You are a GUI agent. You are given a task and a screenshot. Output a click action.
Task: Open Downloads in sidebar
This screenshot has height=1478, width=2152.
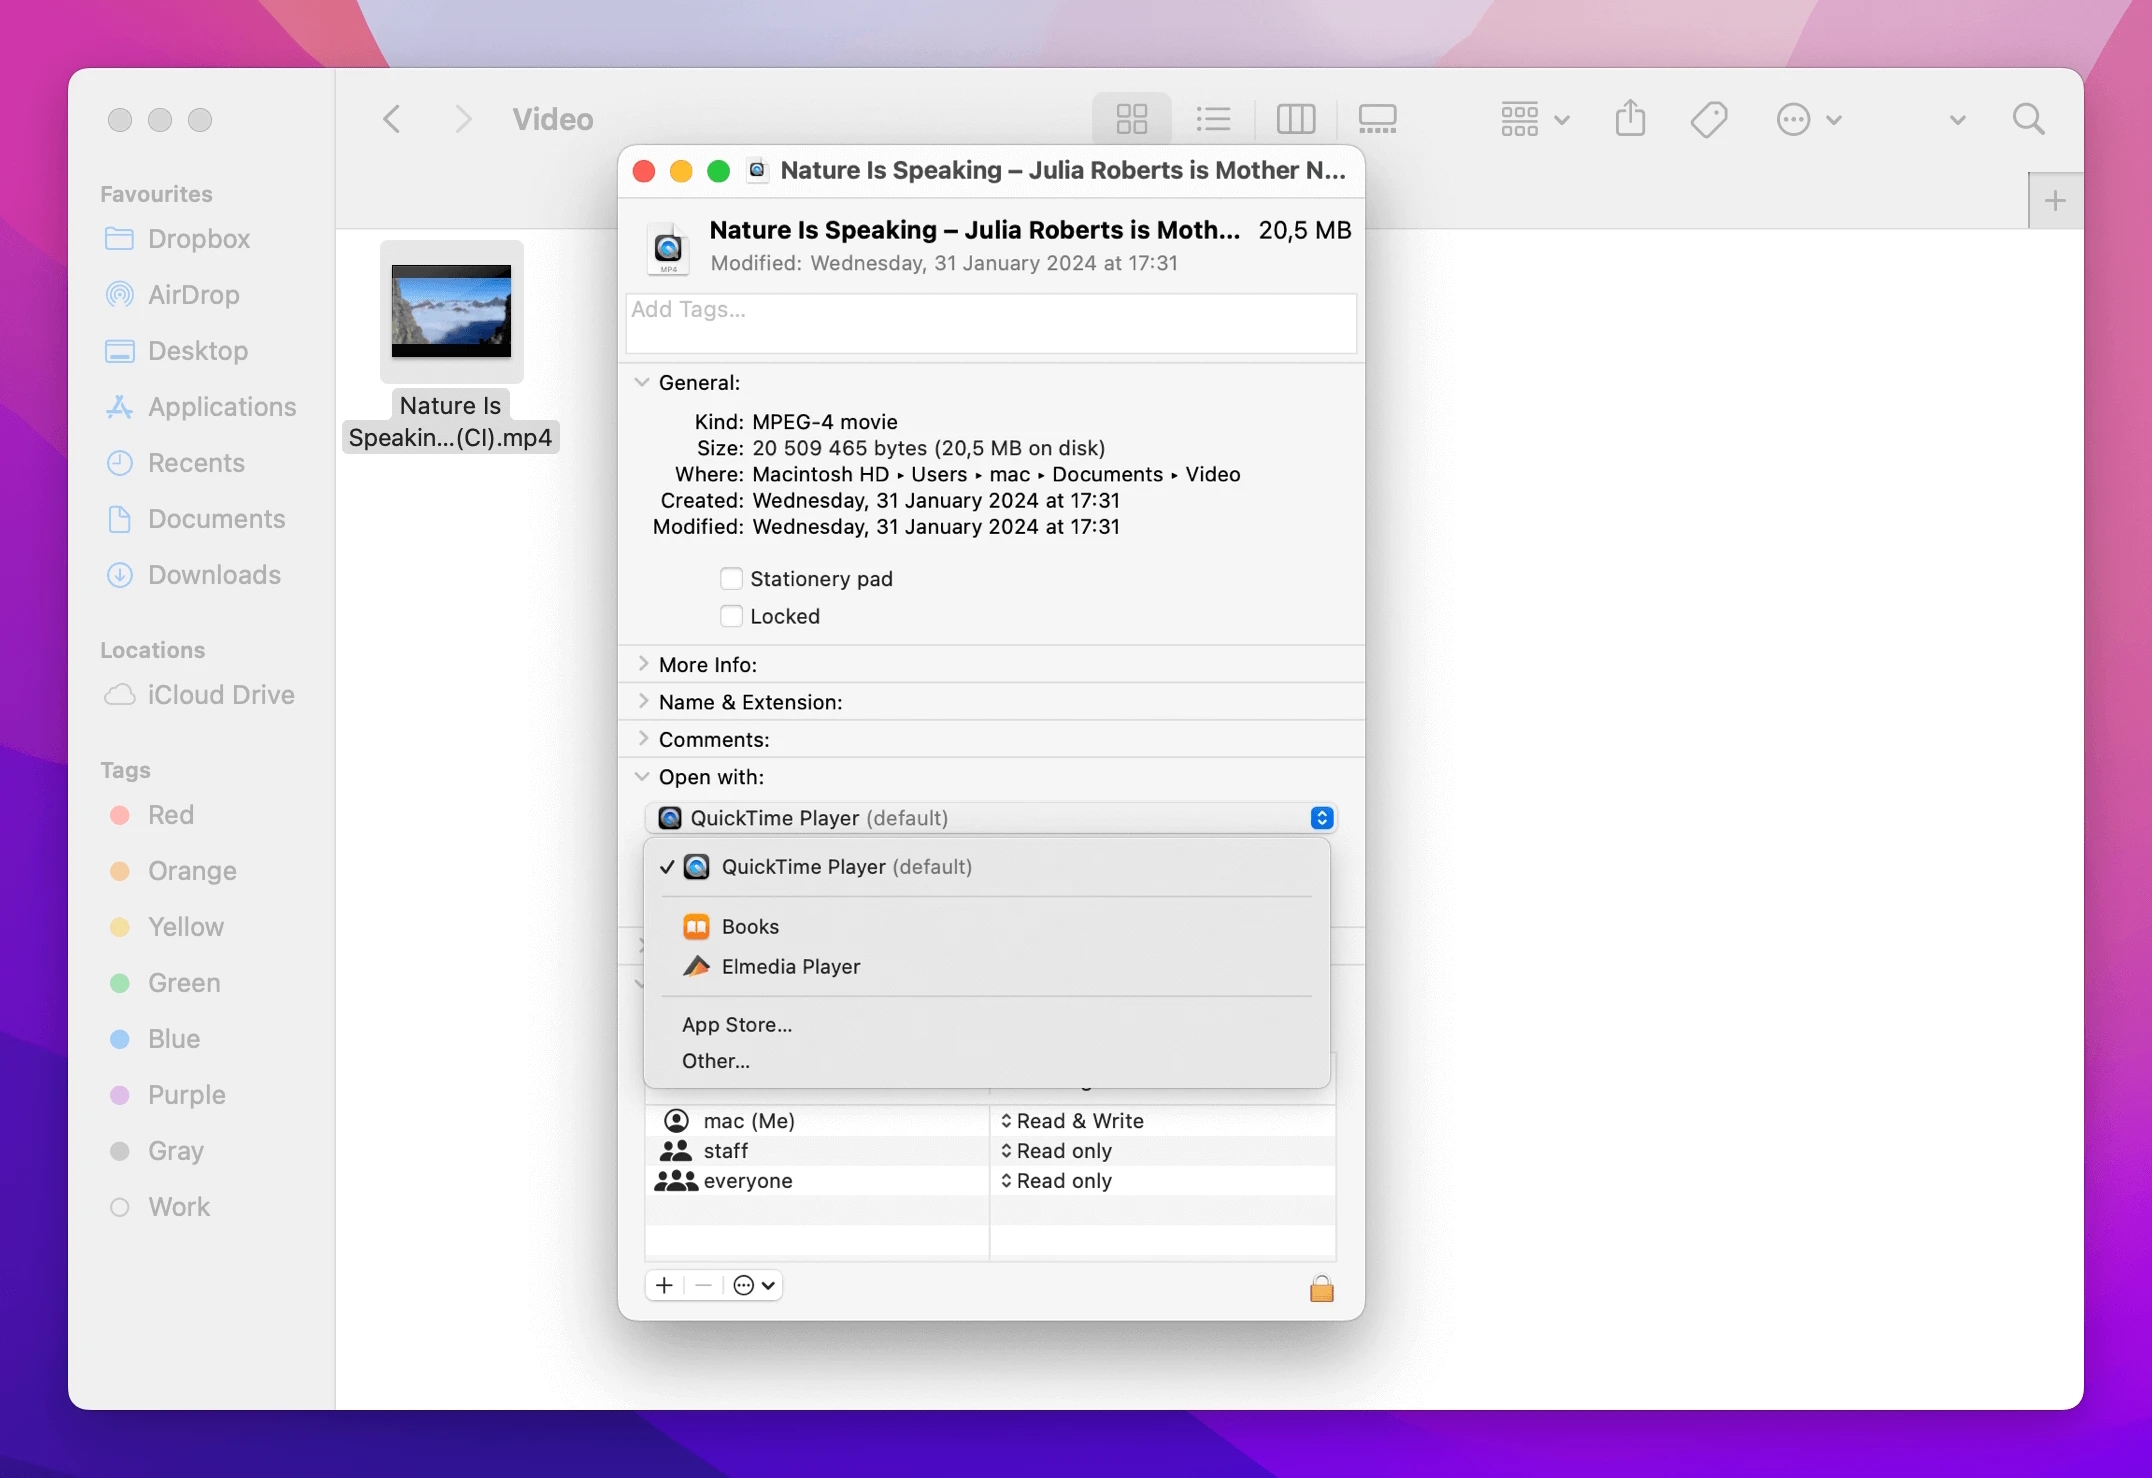(x=214, y=575)
